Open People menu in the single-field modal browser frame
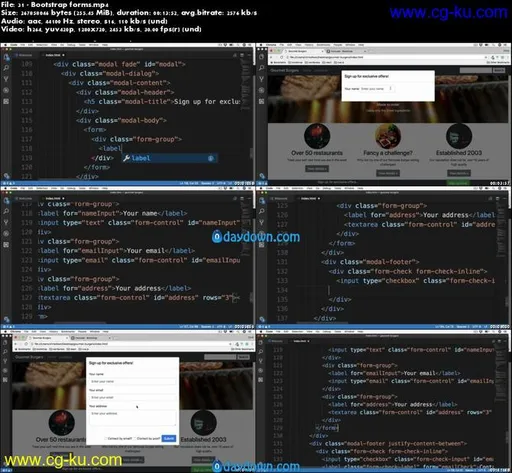Screen dimensions: 512x473 click(338, 45)
